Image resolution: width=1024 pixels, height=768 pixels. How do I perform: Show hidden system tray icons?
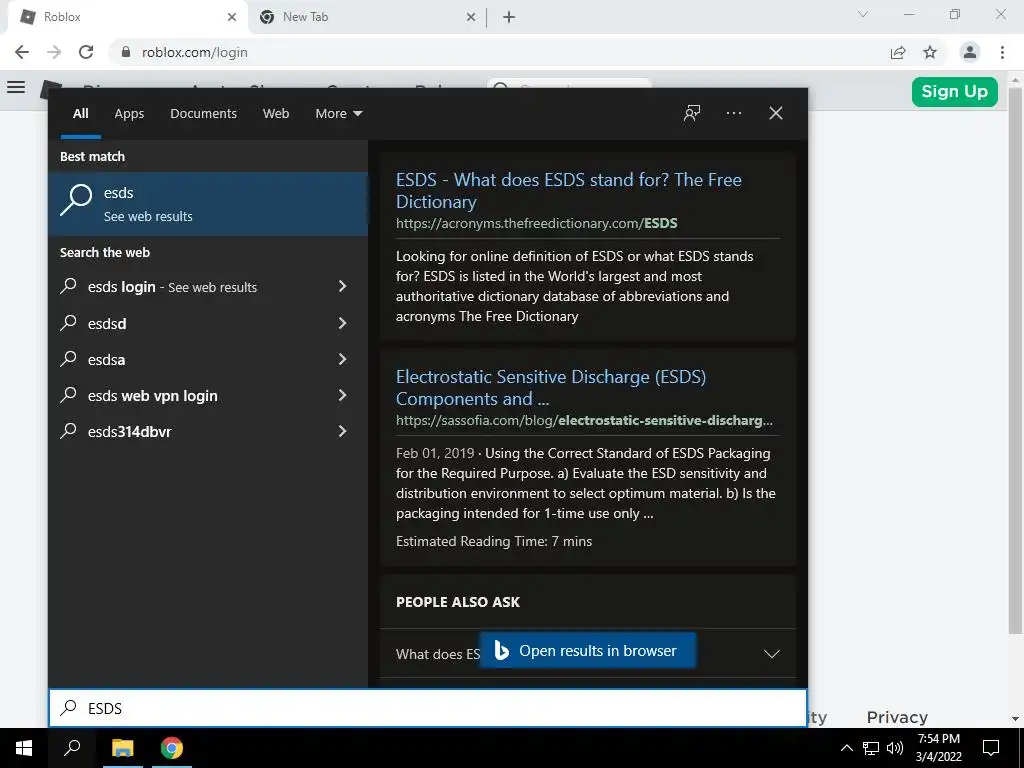846,748
